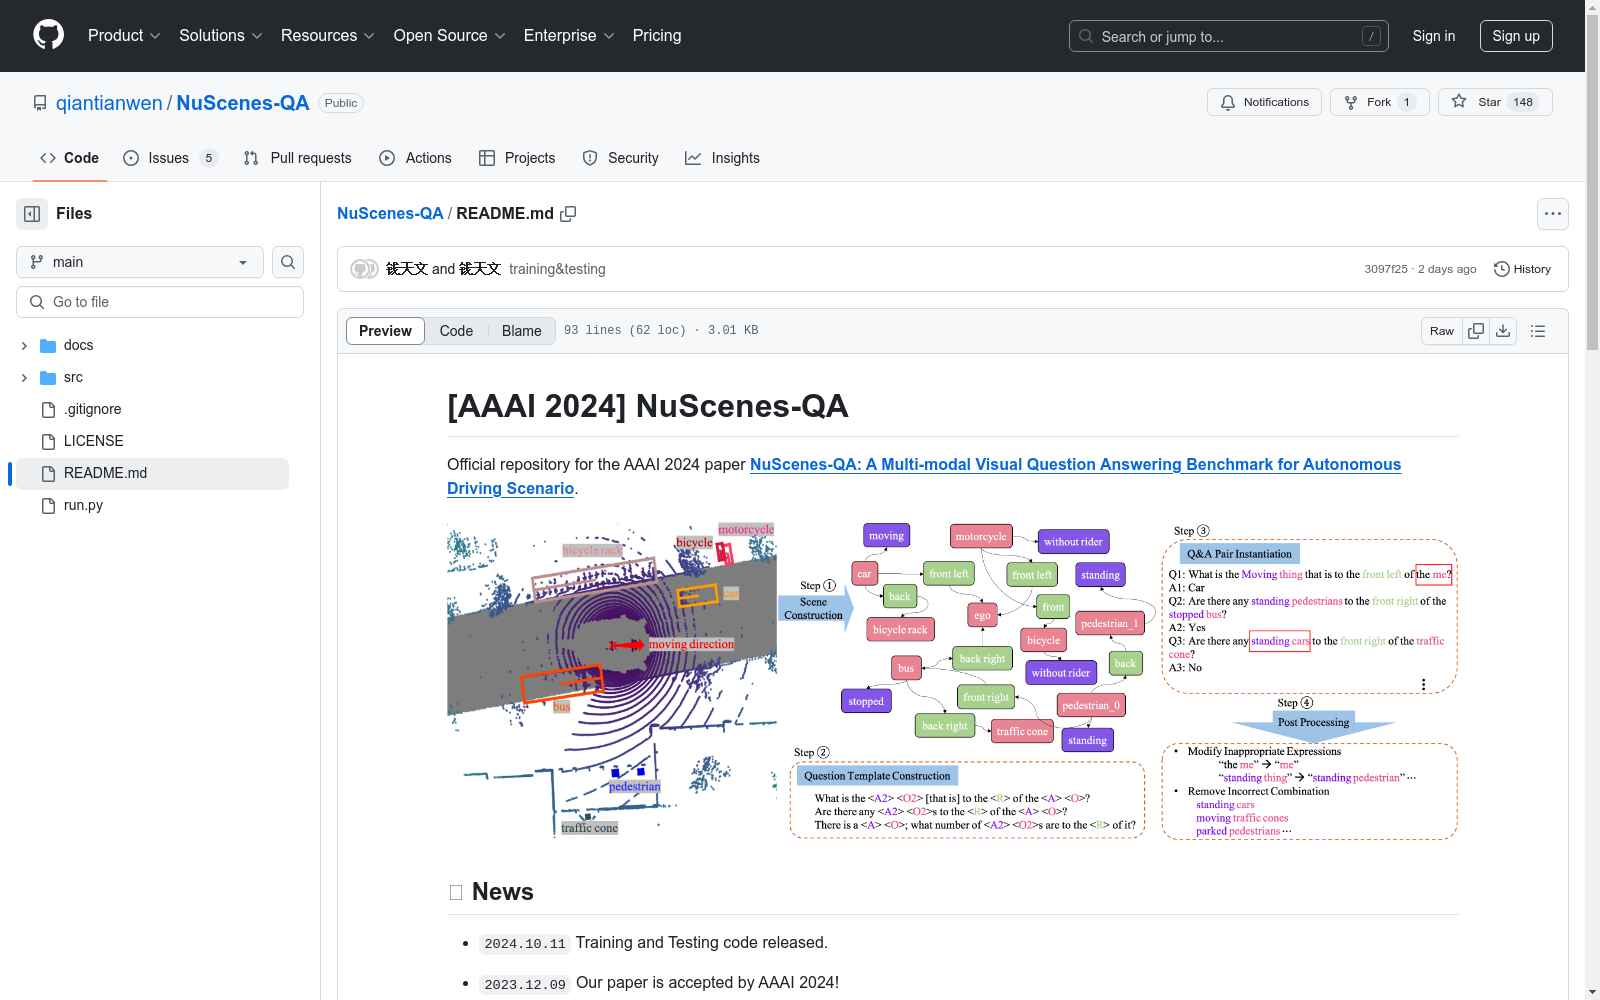Click the copy raw file icon

[1476, 331]
